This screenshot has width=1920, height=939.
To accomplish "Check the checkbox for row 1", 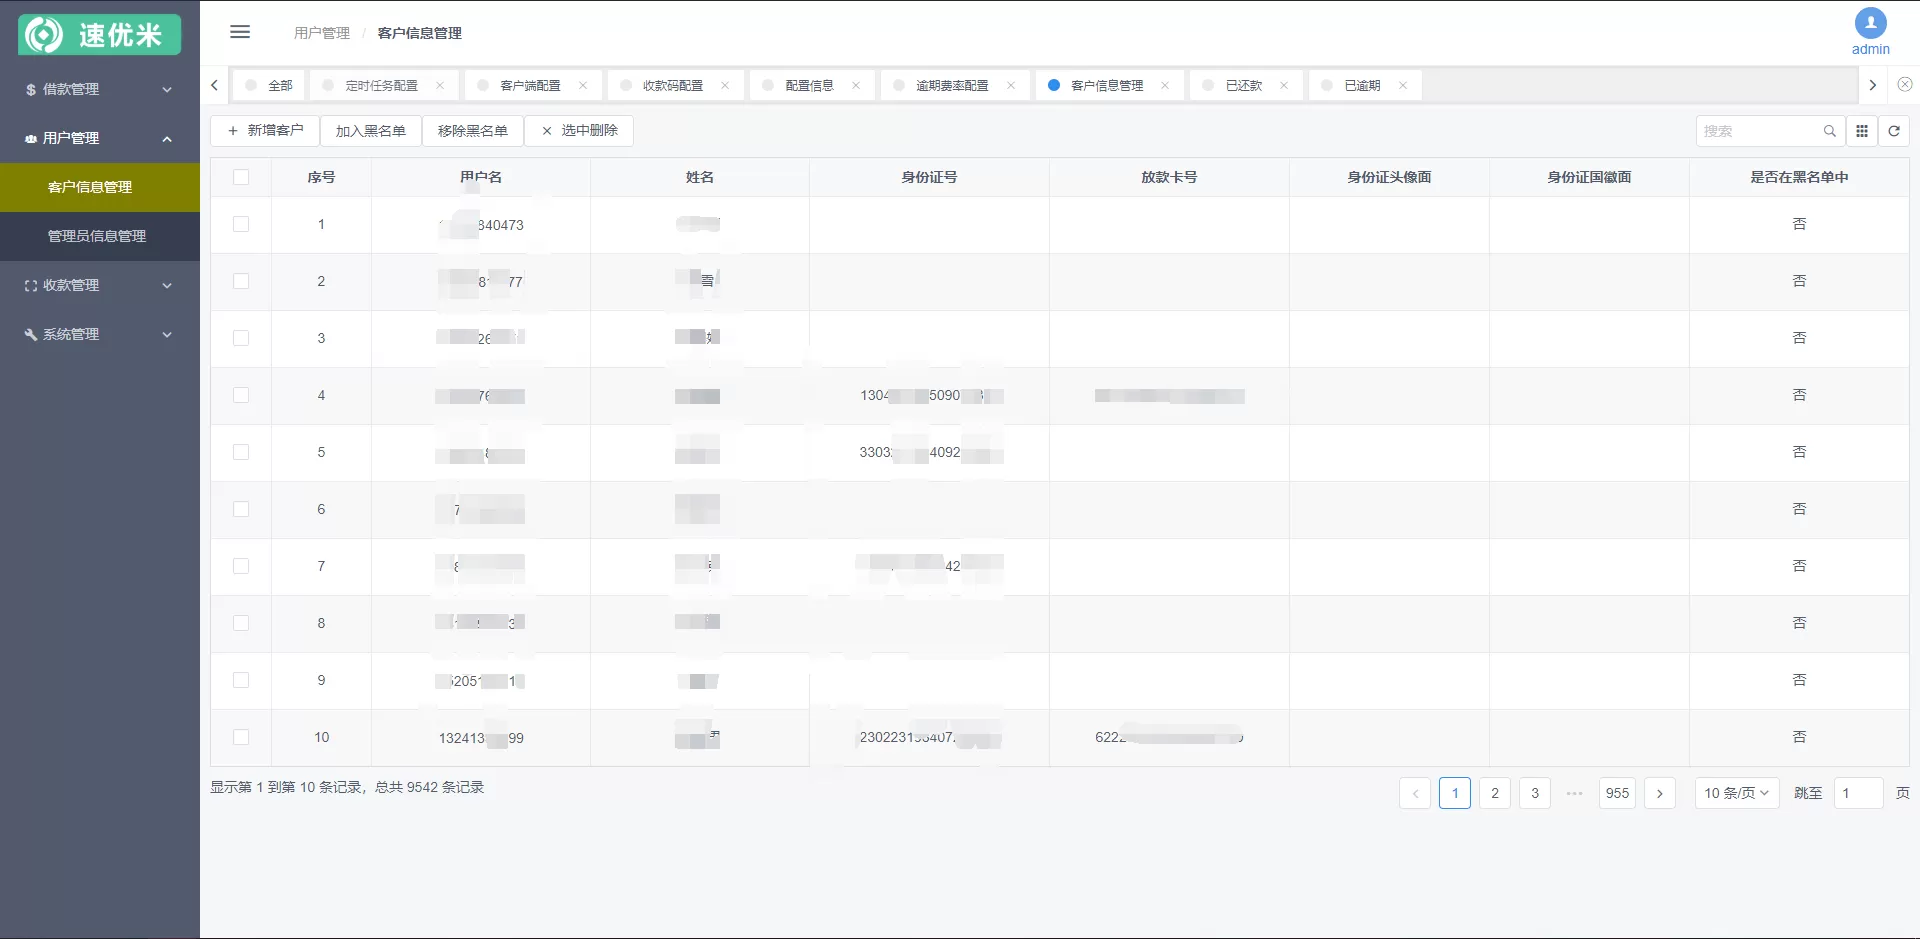I will pyautogui.click(x=242, y=225).
